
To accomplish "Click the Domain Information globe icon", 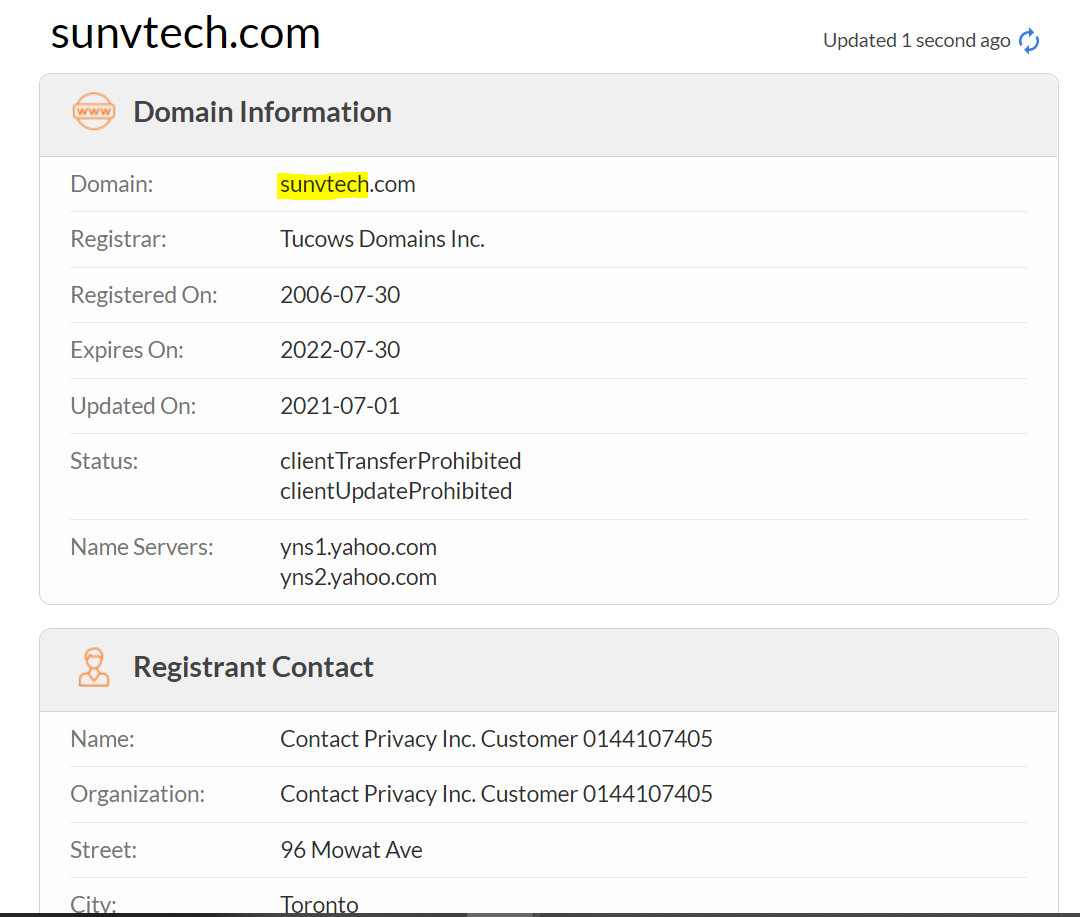I will click(x=93, y=111).
